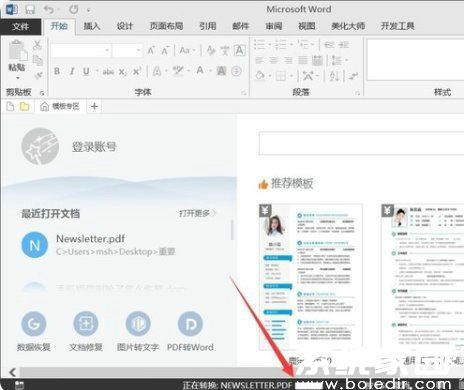Click the scissors cut icon
Screen dimensions: 464x390
37,45
